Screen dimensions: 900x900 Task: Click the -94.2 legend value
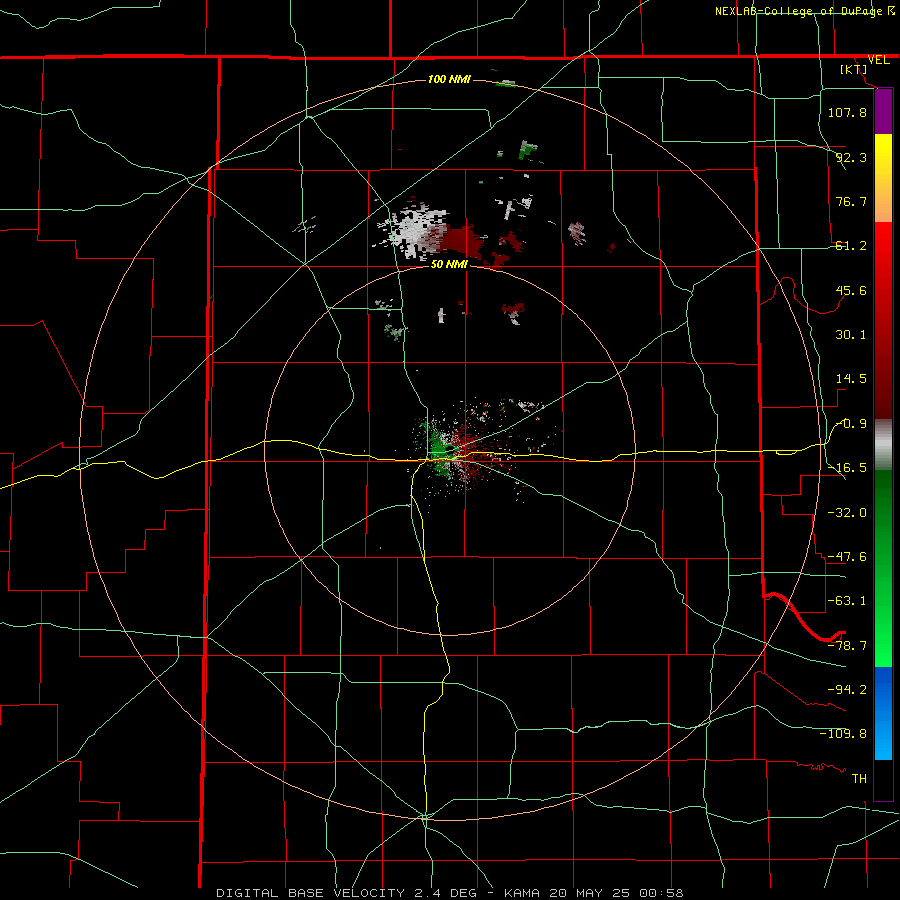(x=847, y=690)
